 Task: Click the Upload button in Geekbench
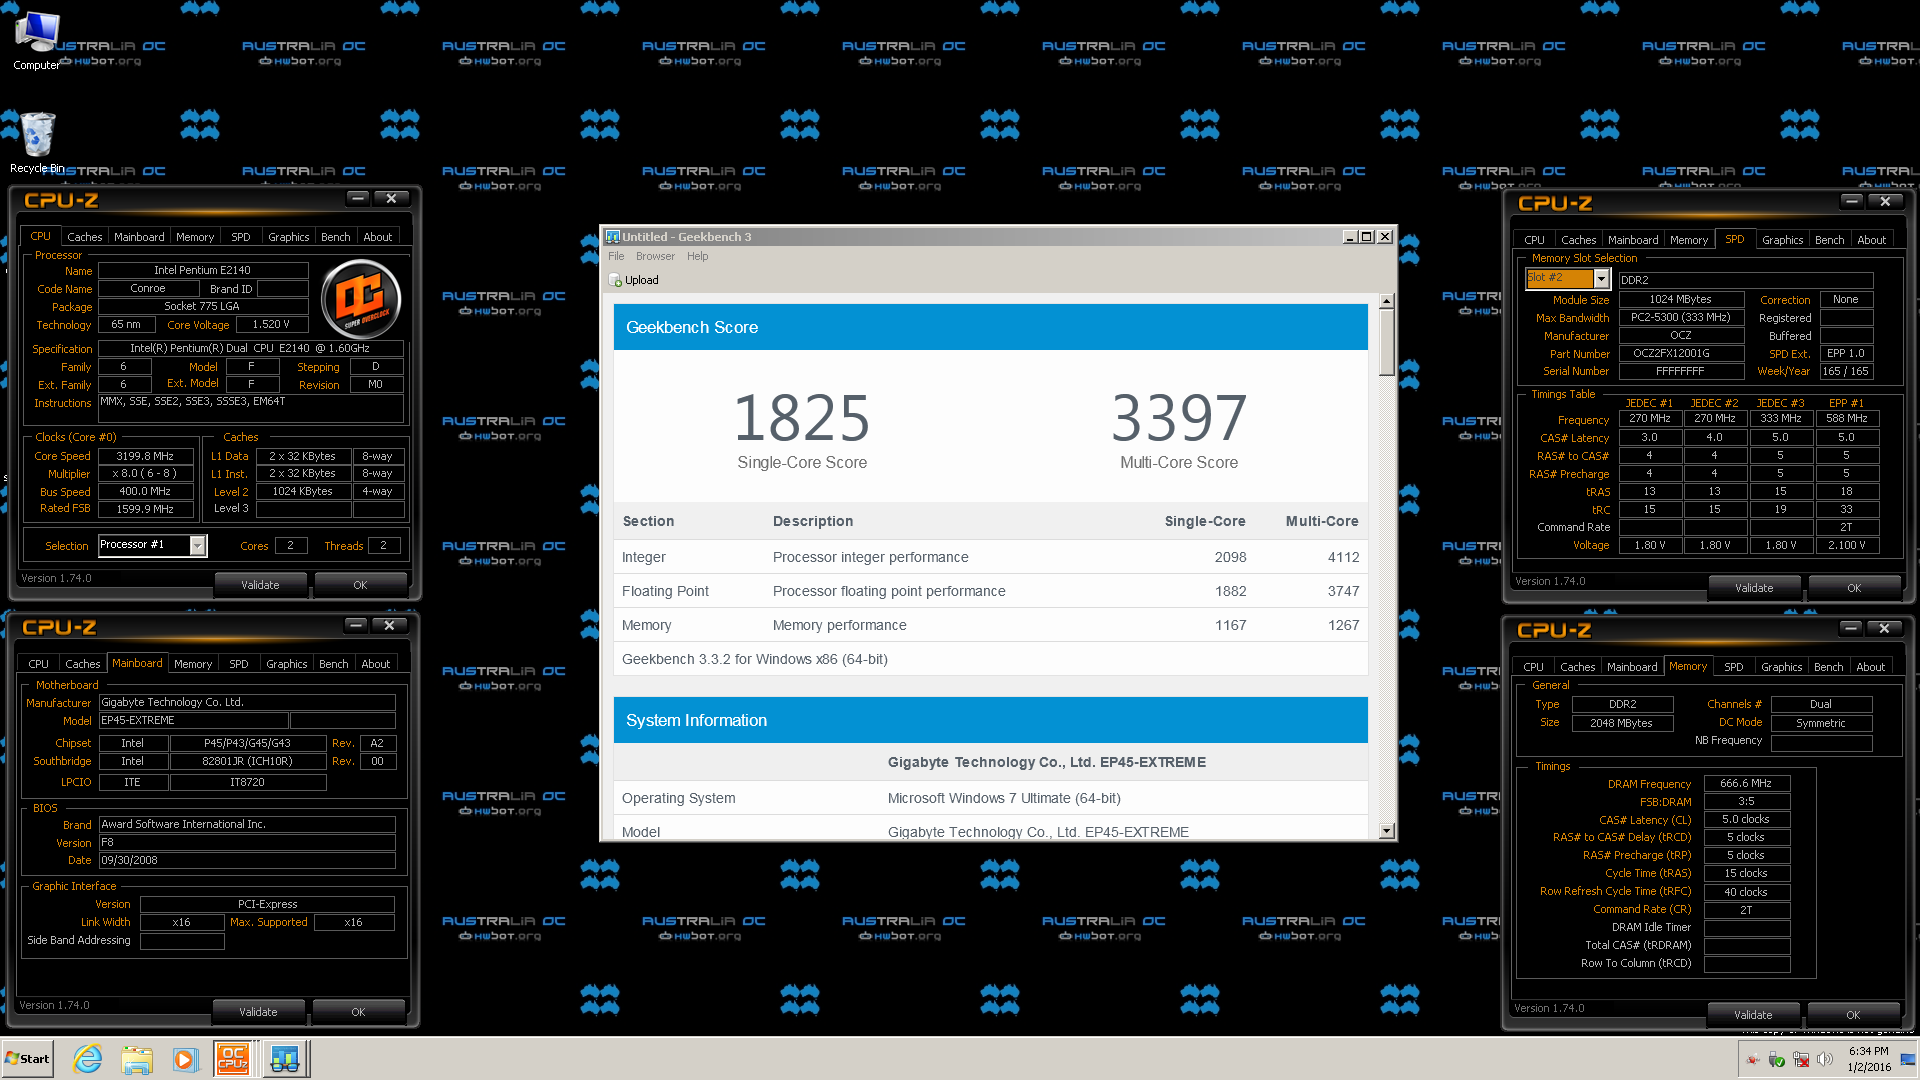coord(634,280)
